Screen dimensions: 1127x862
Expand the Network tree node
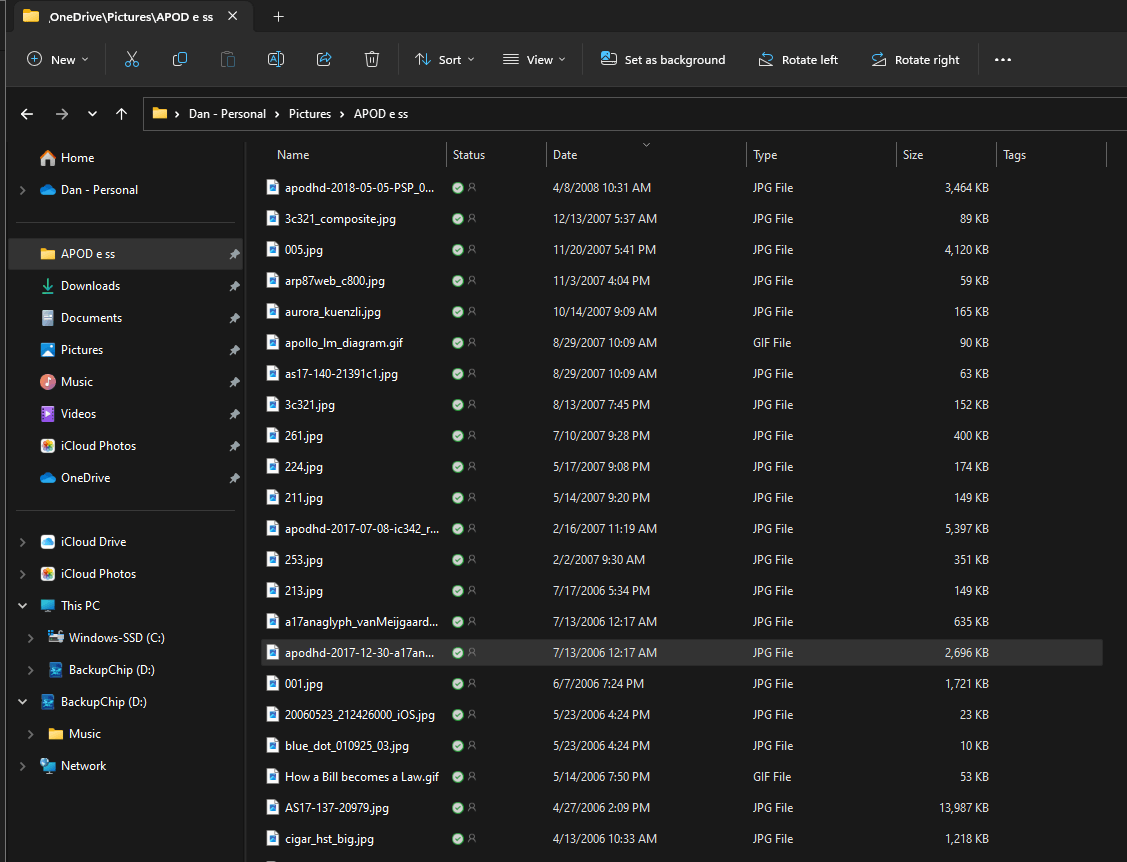23,766
